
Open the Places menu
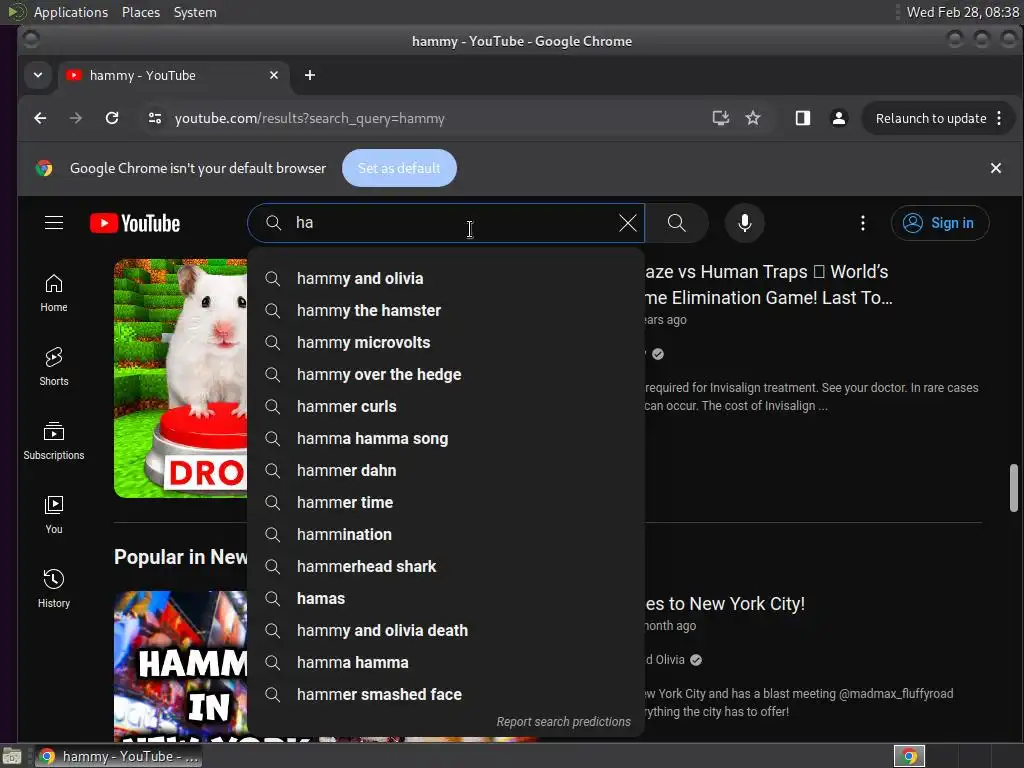pos(140,12)
